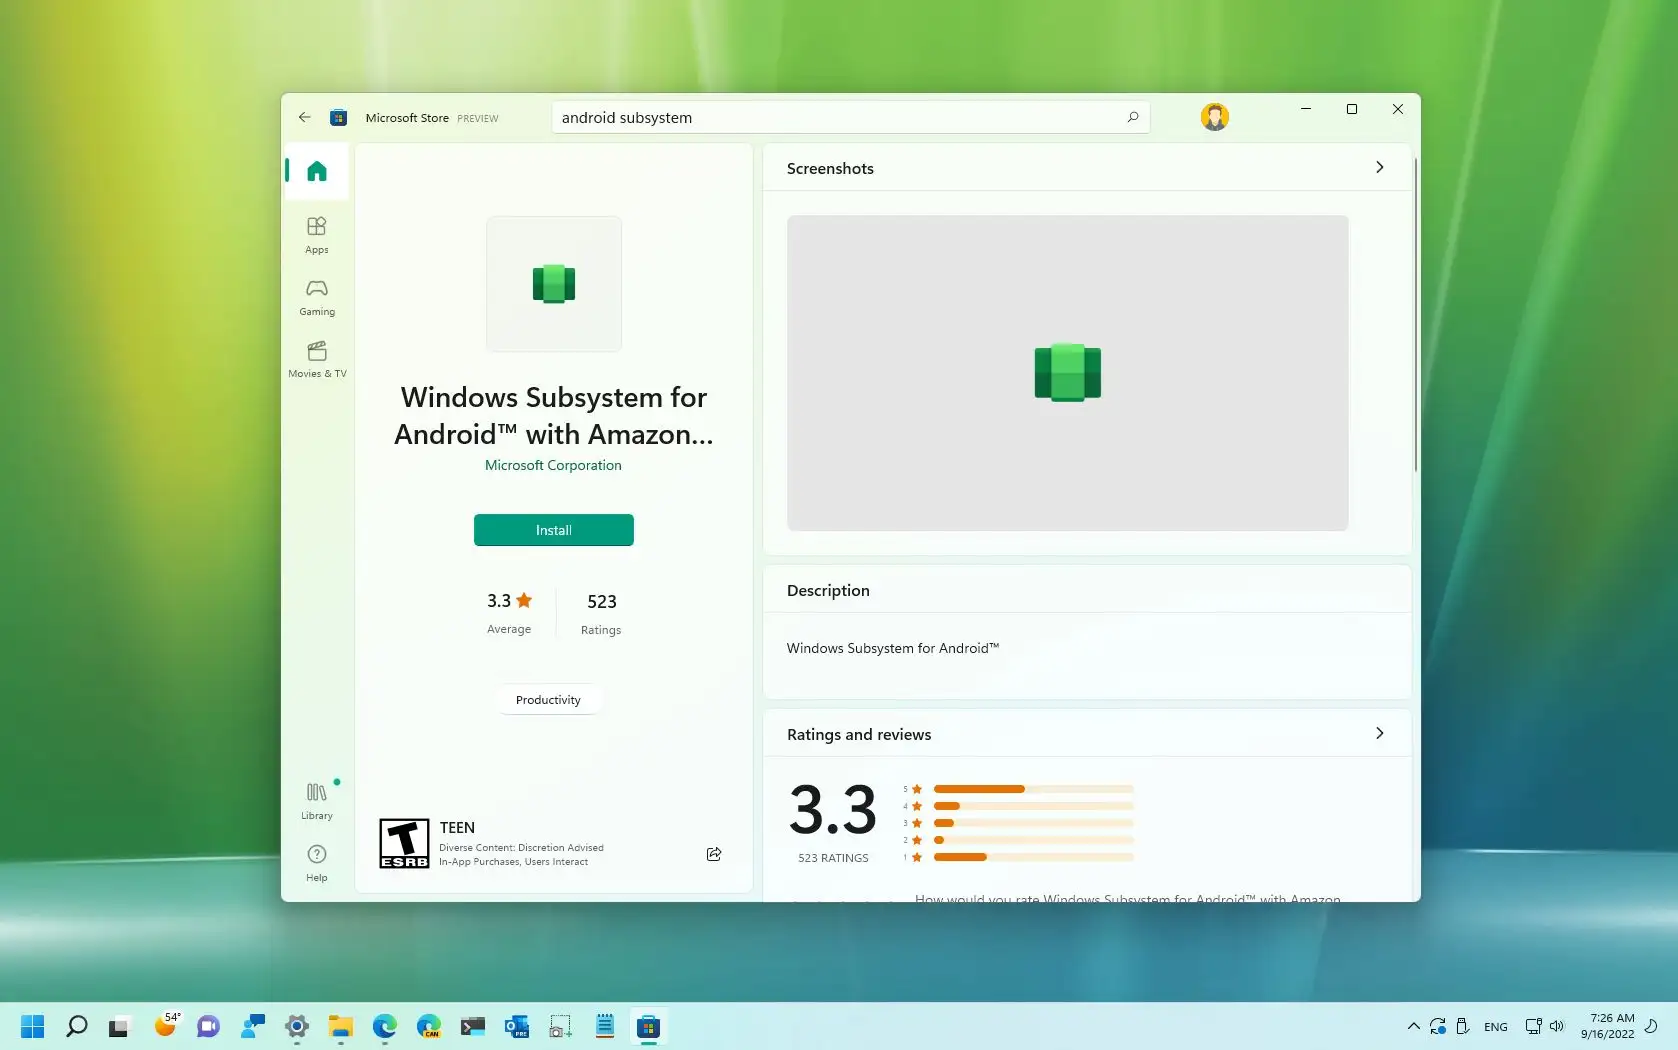Click the app title "Windows Subsystem for Android™ with Amazon..."

pyautogui.click(x=554, y=415)
